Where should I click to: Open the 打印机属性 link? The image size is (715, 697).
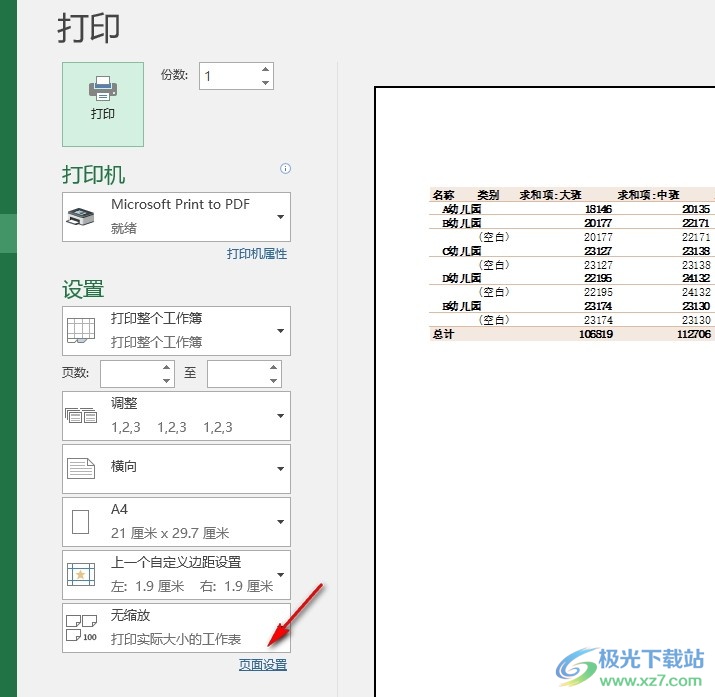(x=257, y=254)
